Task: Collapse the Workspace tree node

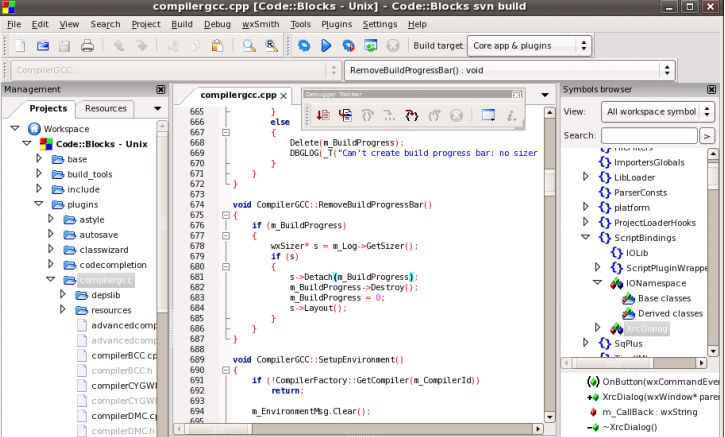Action: pos(15,128)
